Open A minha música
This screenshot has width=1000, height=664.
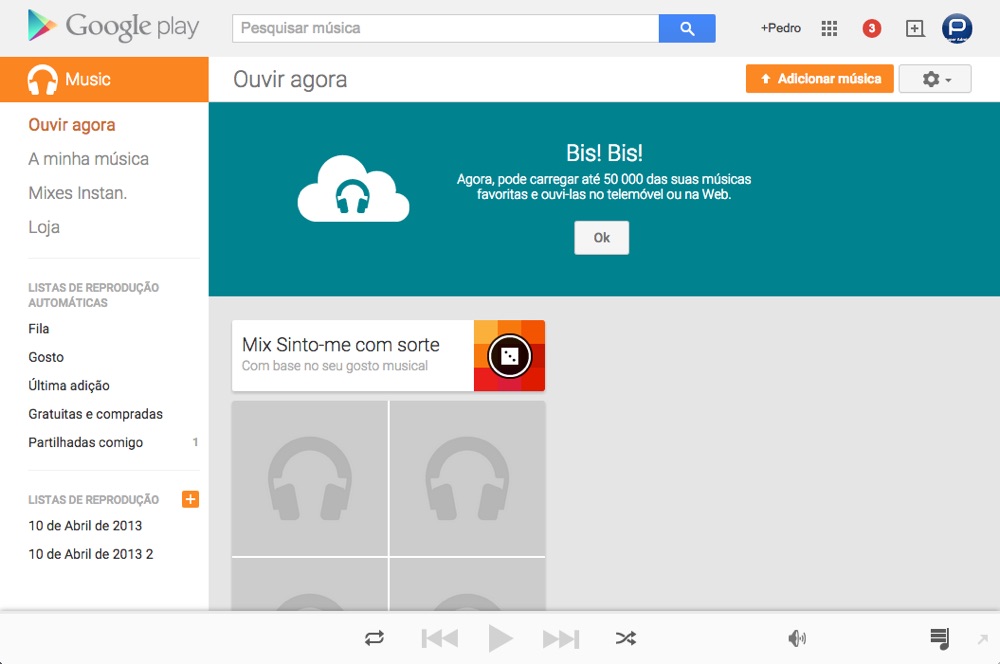coord(88,159)
